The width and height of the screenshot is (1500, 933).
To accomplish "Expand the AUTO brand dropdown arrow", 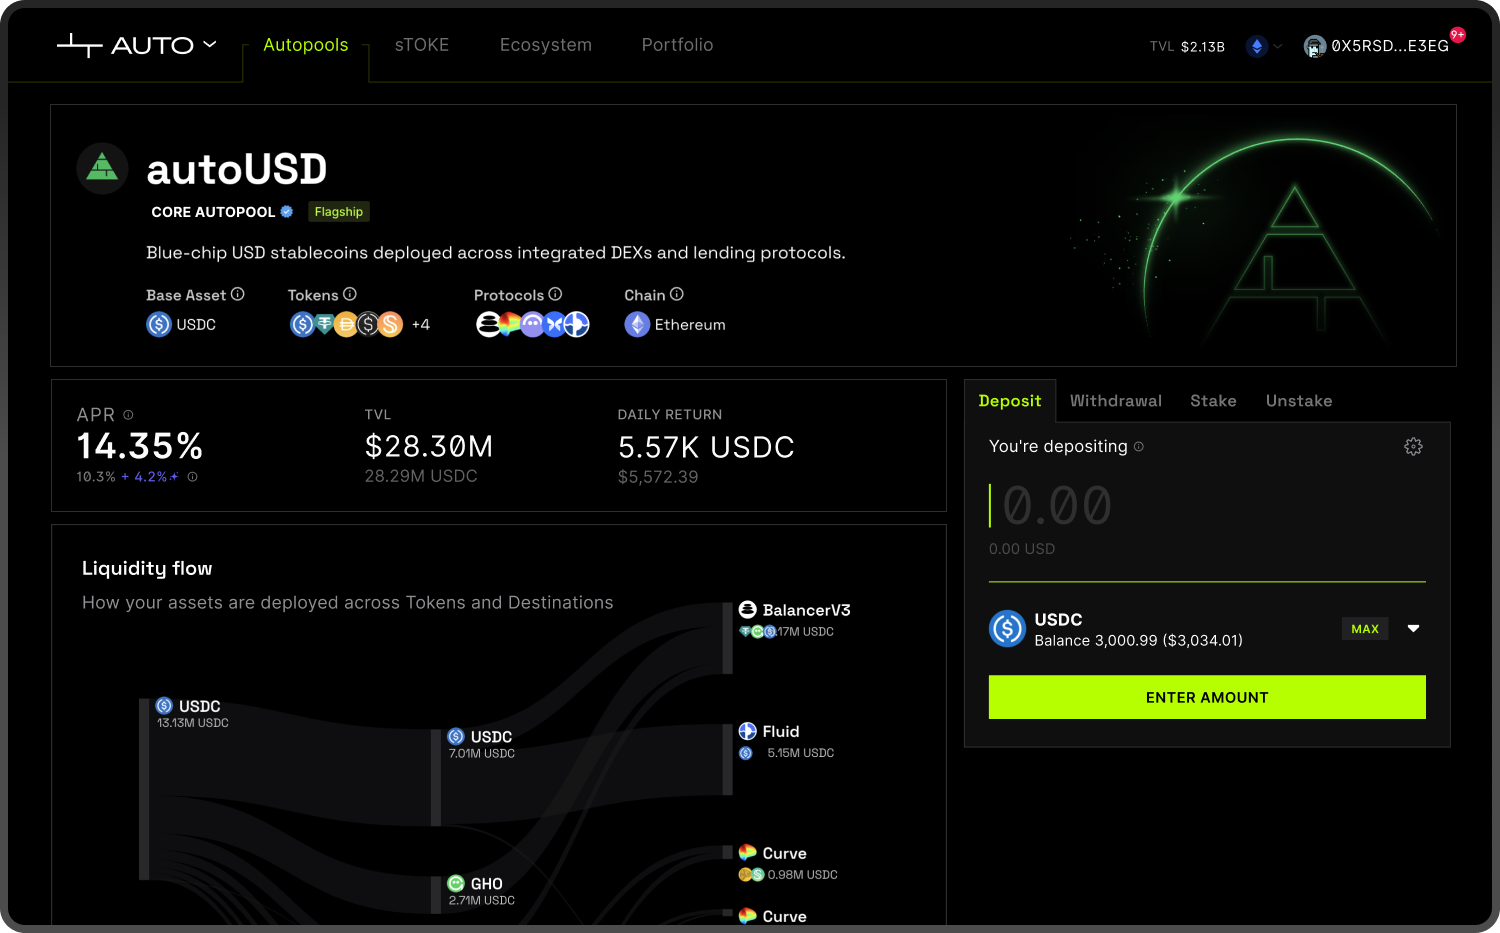I will click(x=209, y=44).
